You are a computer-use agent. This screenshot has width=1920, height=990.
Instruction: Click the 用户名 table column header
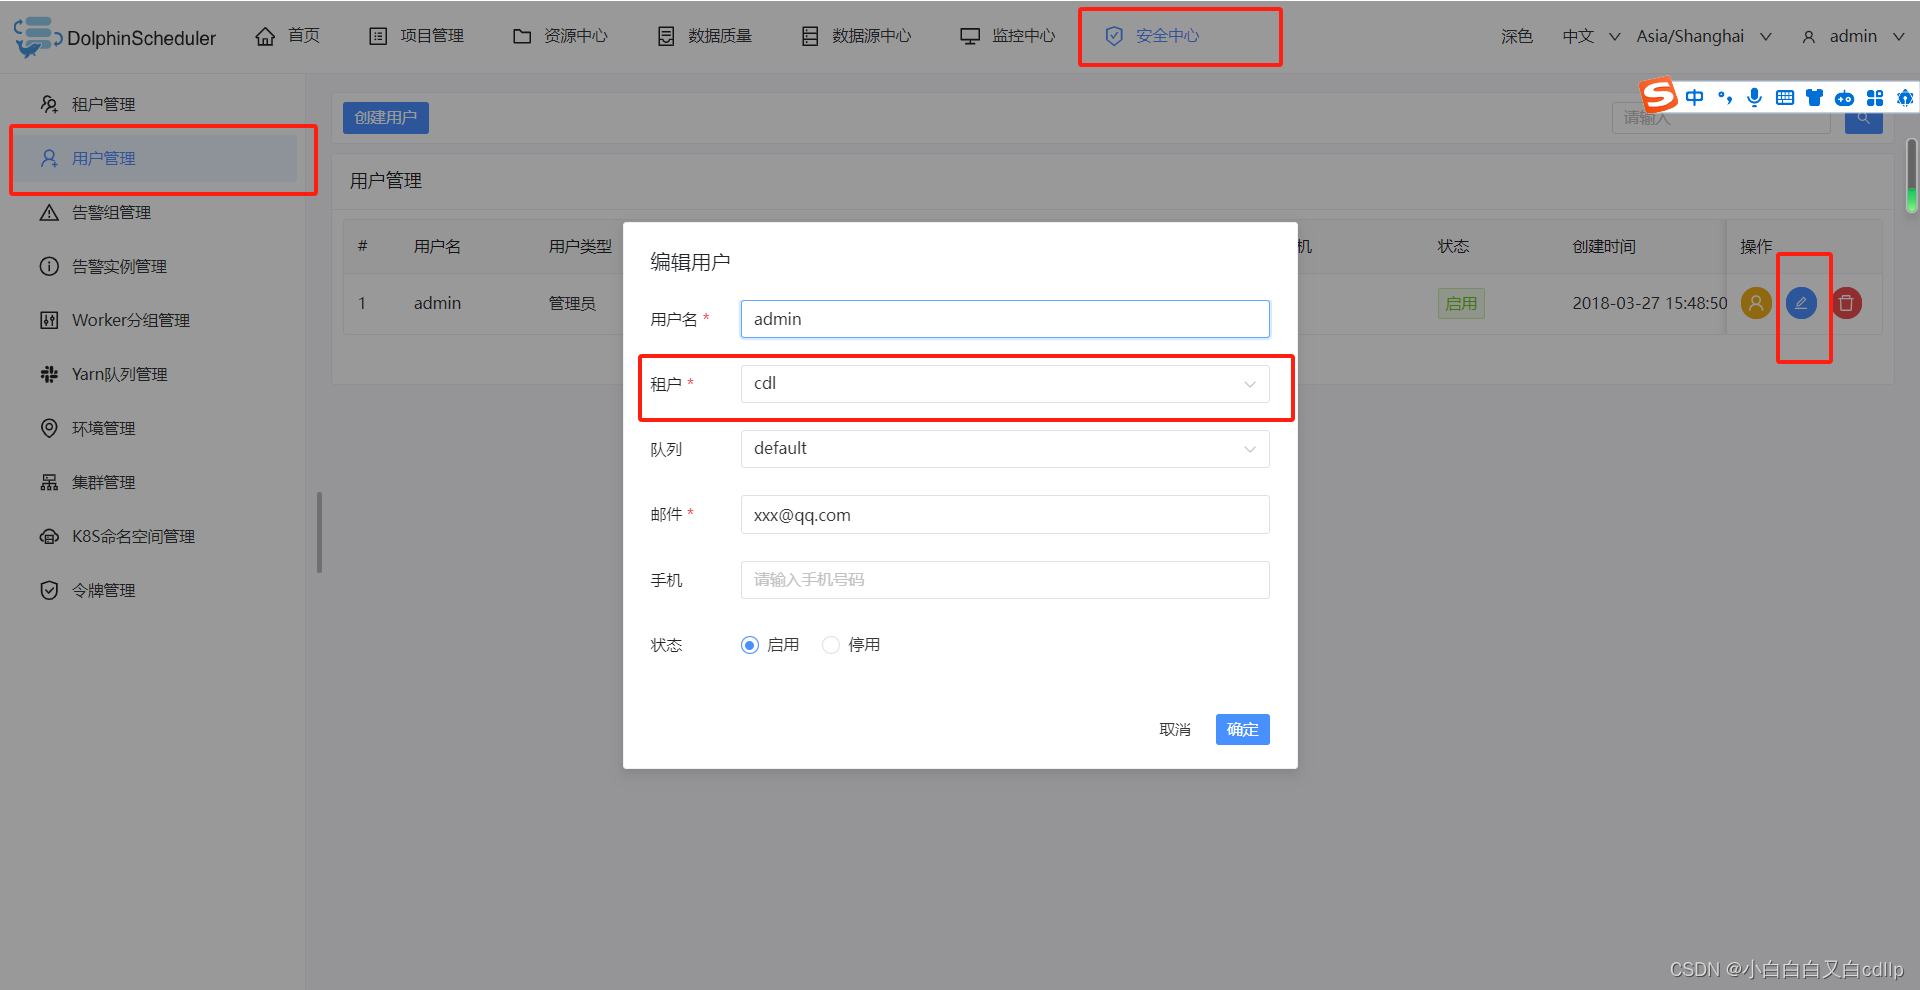click(x=437, y=246)
